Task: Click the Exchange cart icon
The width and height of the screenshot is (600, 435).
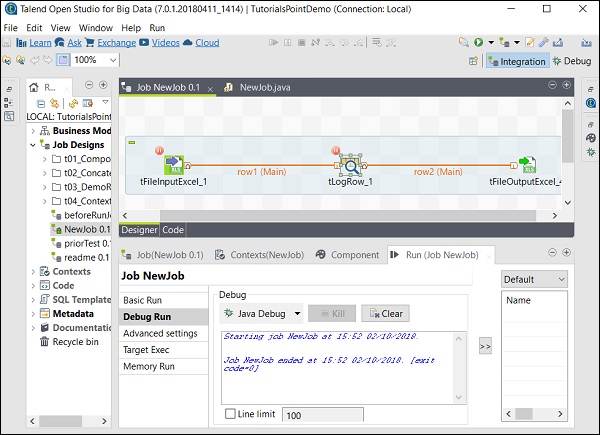Action: [90, 42]
